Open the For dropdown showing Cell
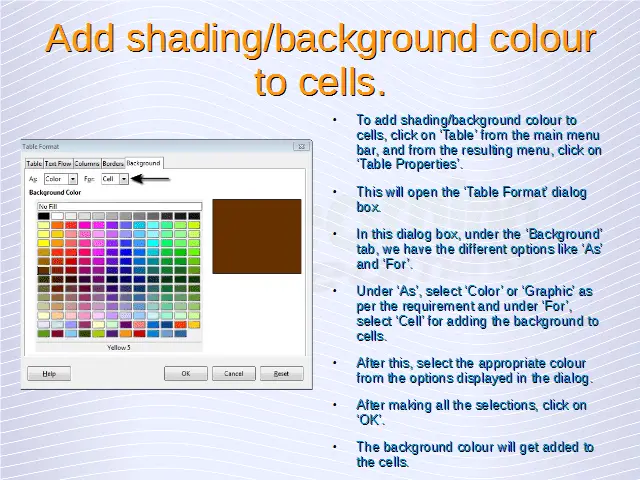Image resolution: width=640 pixels, height=480 pixels. click(x=114, y=179)
